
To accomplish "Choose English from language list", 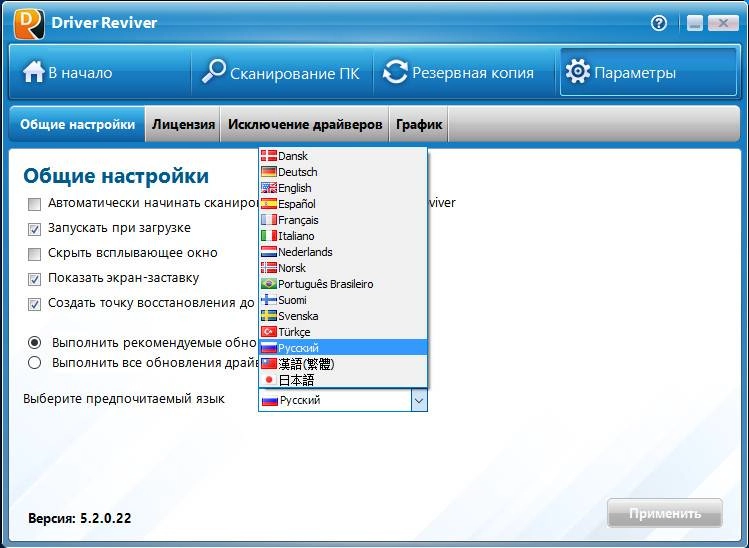I will 343,188.
